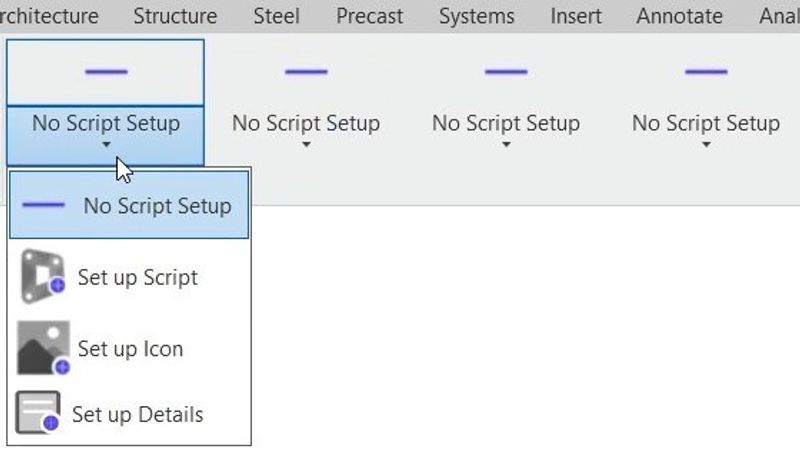800x459 pixels.
Task: Open the Structure ribbon tab
Action: coord(175,16)
